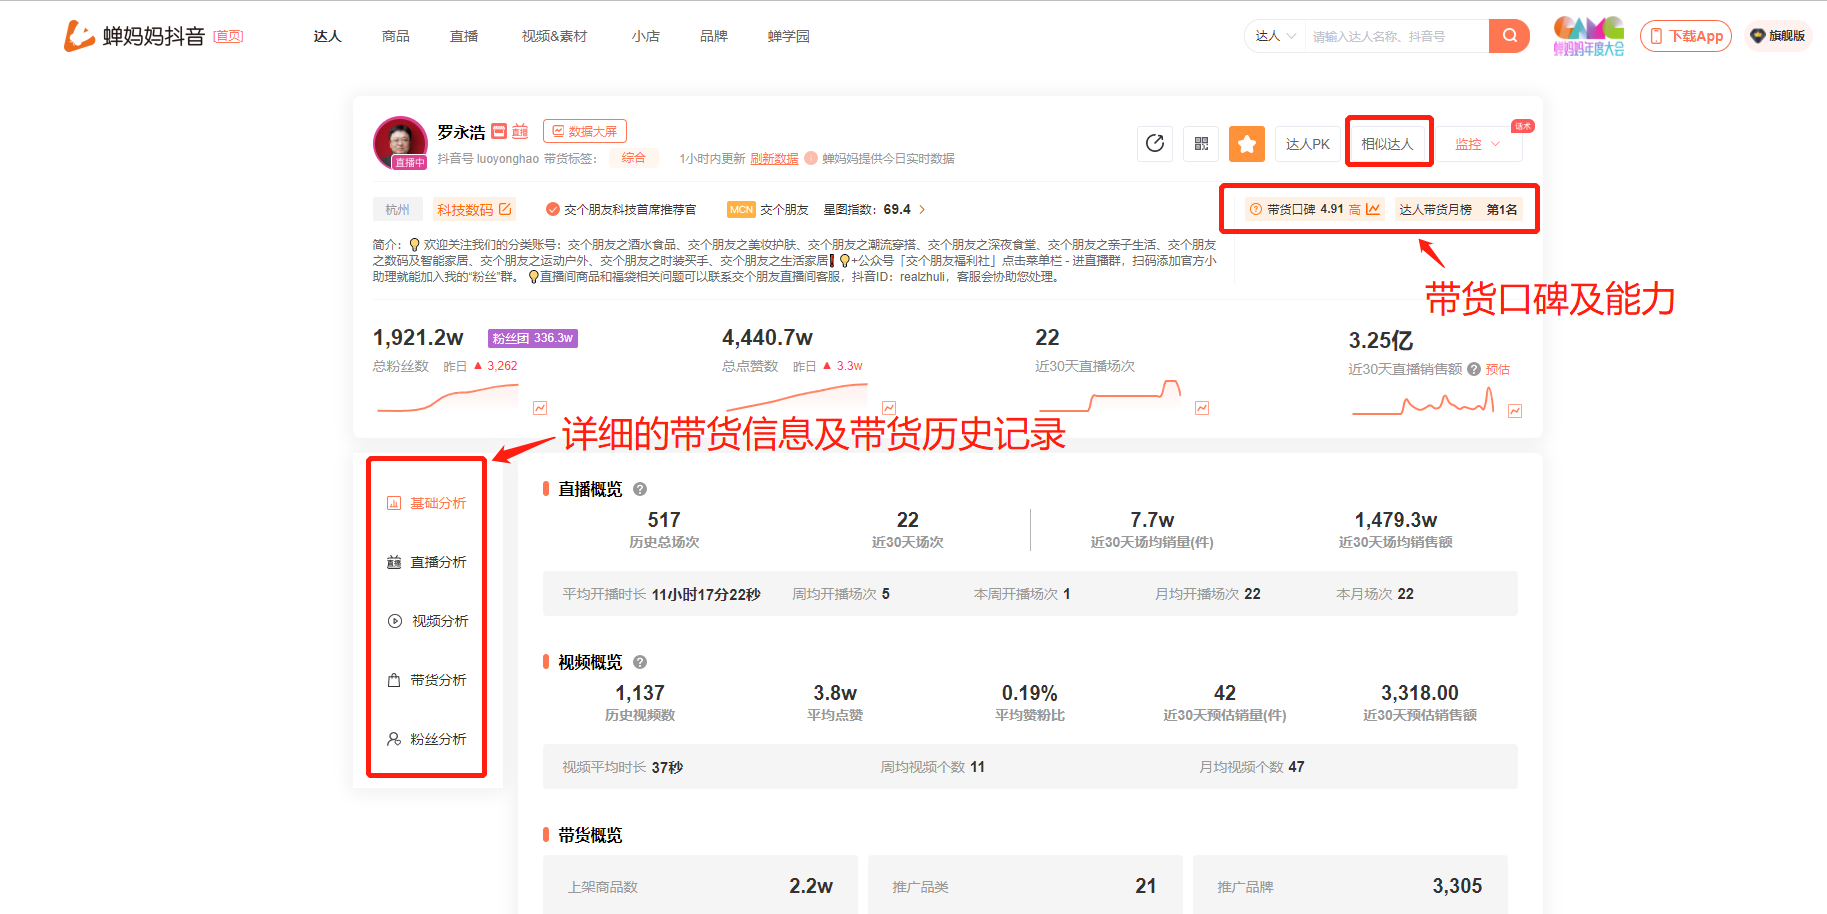Open the 品牌 menu
The height and width of the screenshot is (914, 1827).
713,36
